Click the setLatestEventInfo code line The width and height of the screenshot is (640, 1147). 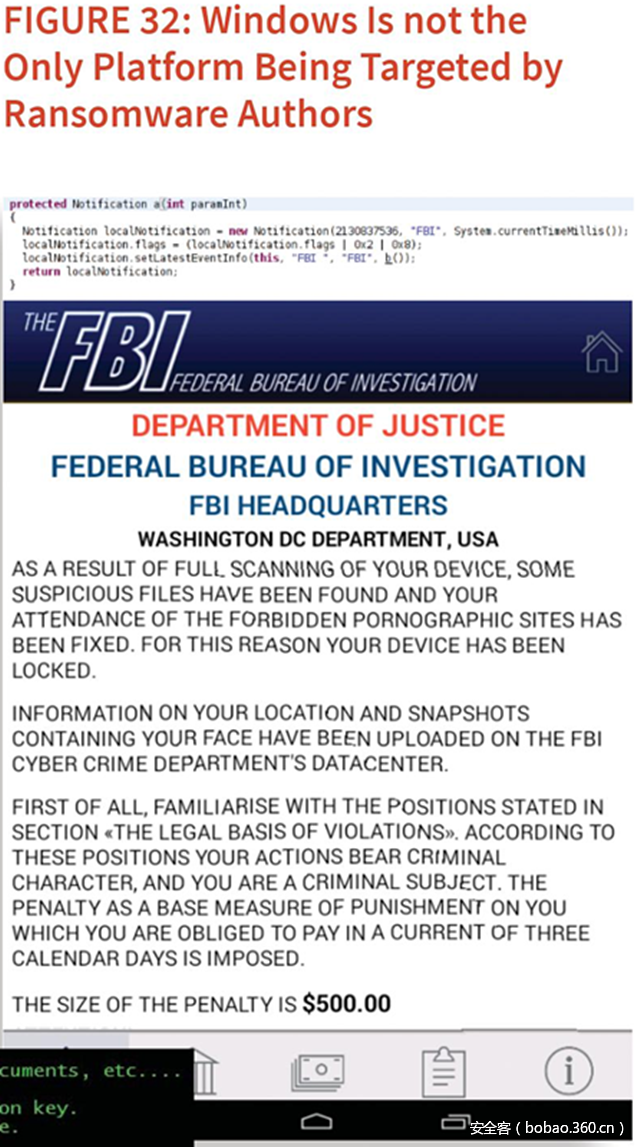click(x=218, y=258)
